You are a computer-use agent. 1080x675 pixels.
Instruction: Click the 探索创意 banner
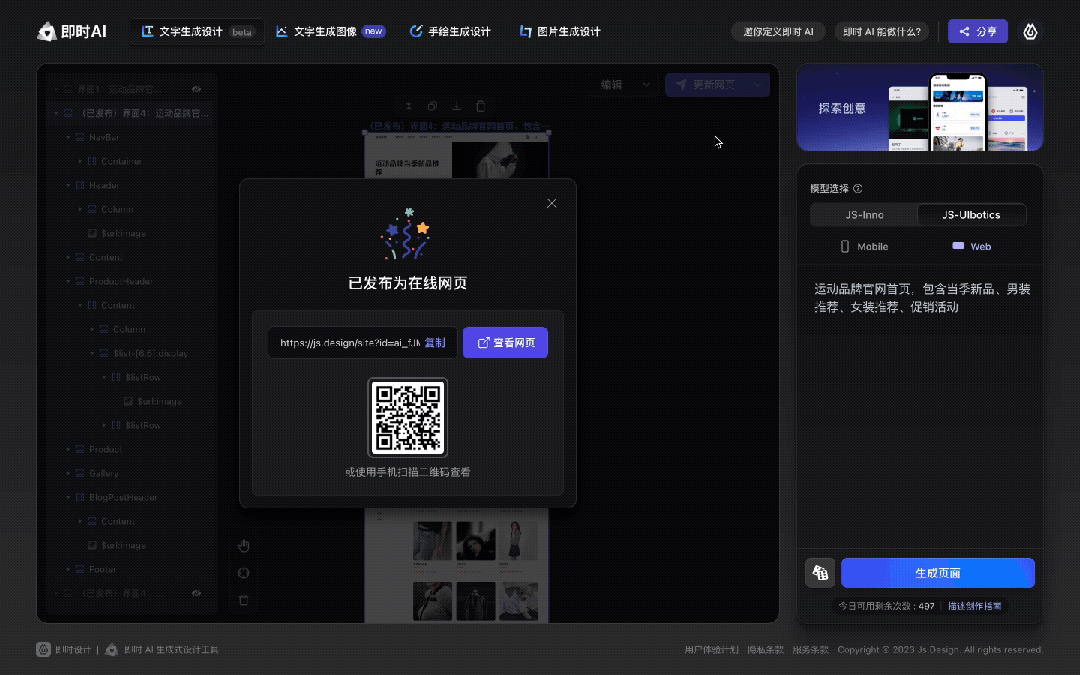click(x=920, y=107)
